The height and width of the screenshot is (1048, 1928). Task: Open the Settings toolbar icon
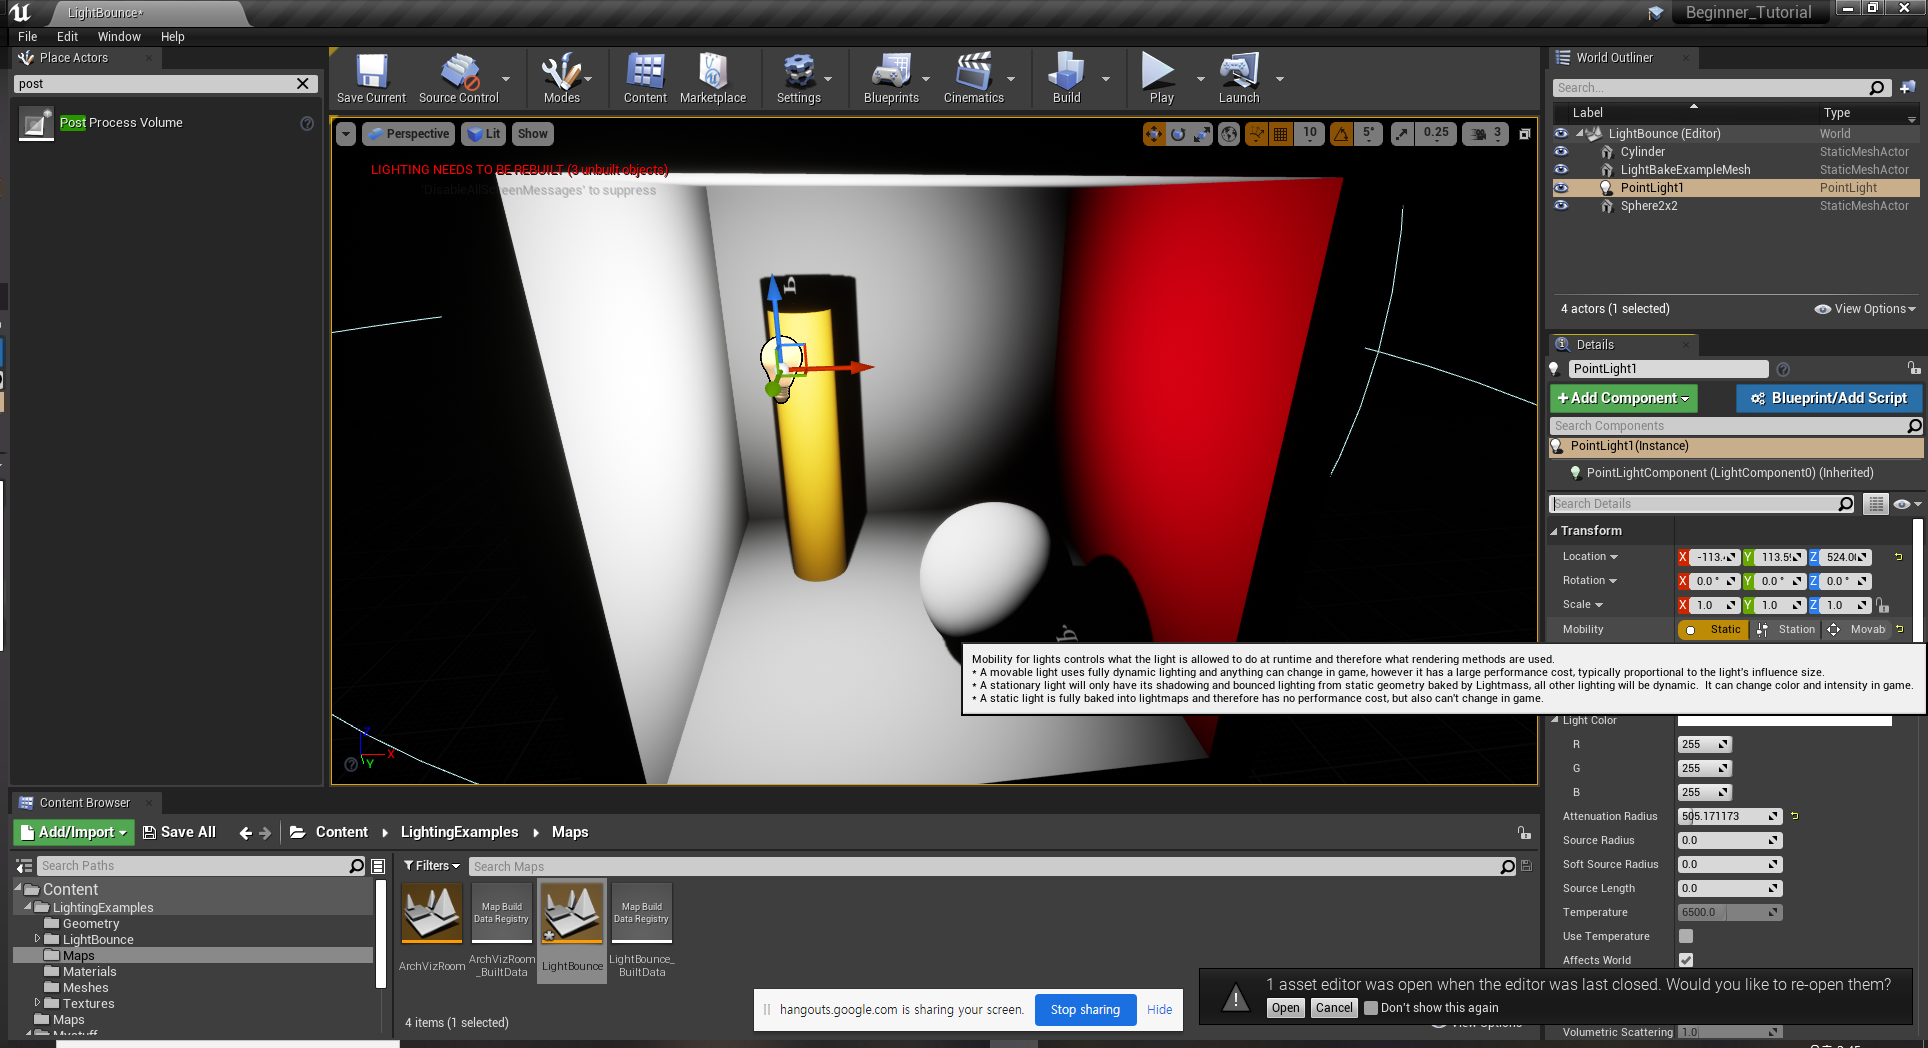[x=798, y=78]
